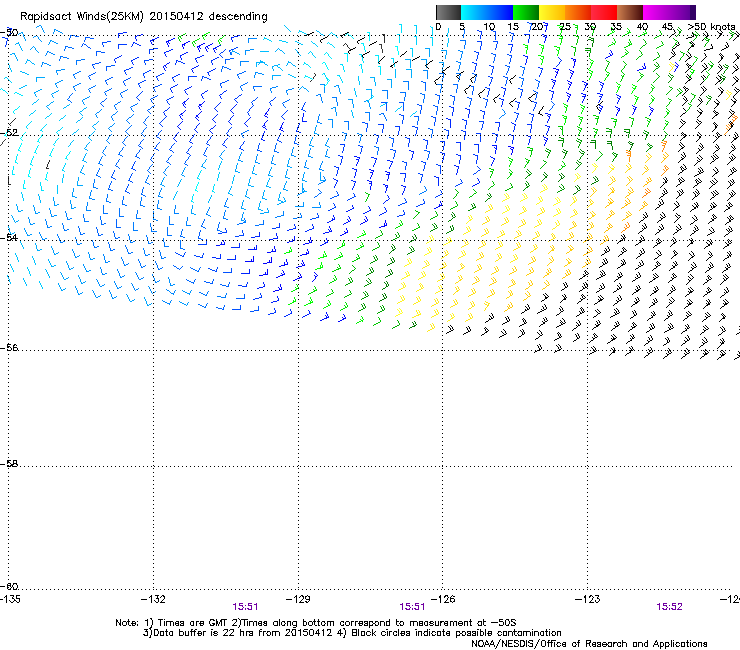Click the 15:51 time stamp left of -129

coord(245,607)
